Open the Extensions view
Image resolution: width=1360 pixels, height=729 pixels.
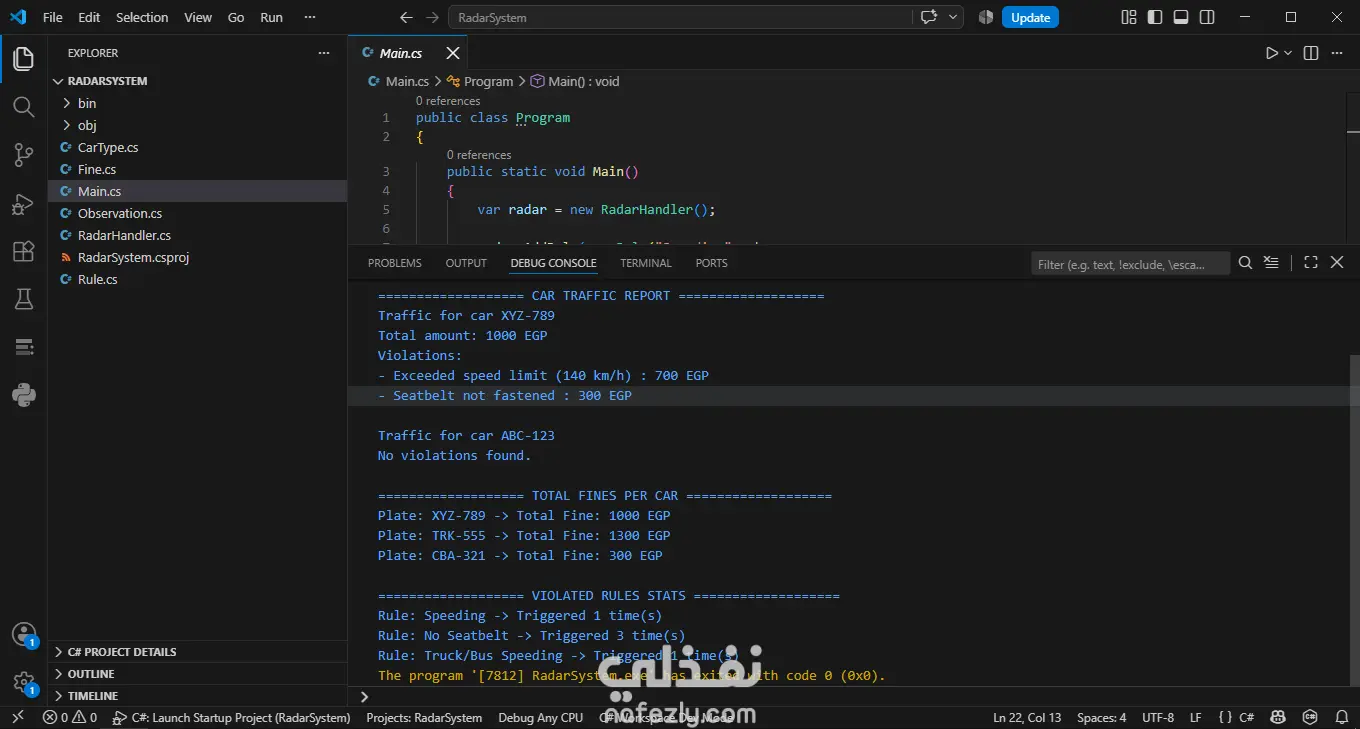pos(23,251)
